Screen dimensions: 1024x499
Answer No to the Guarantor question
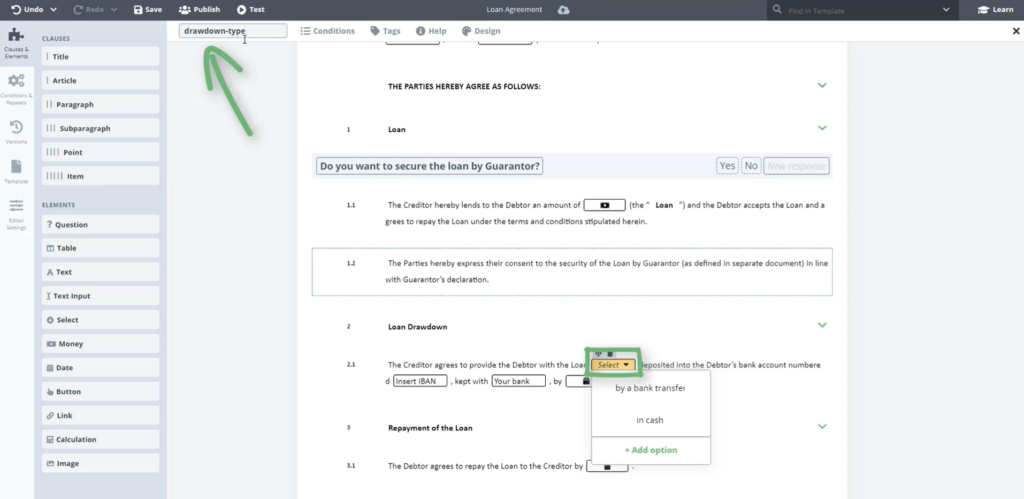pyautogui.click(x=751, y=166)
